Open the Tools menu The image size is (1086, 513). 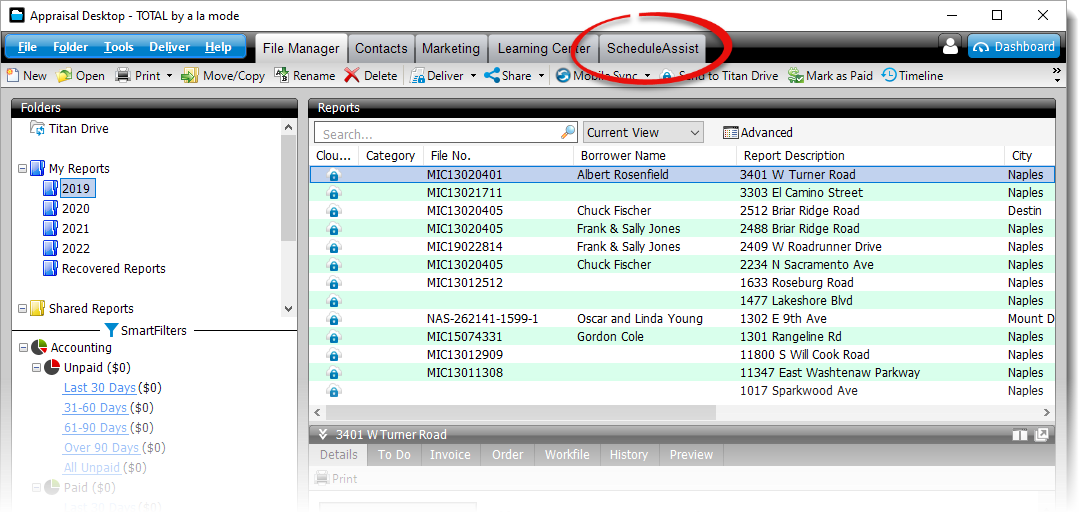118,47
